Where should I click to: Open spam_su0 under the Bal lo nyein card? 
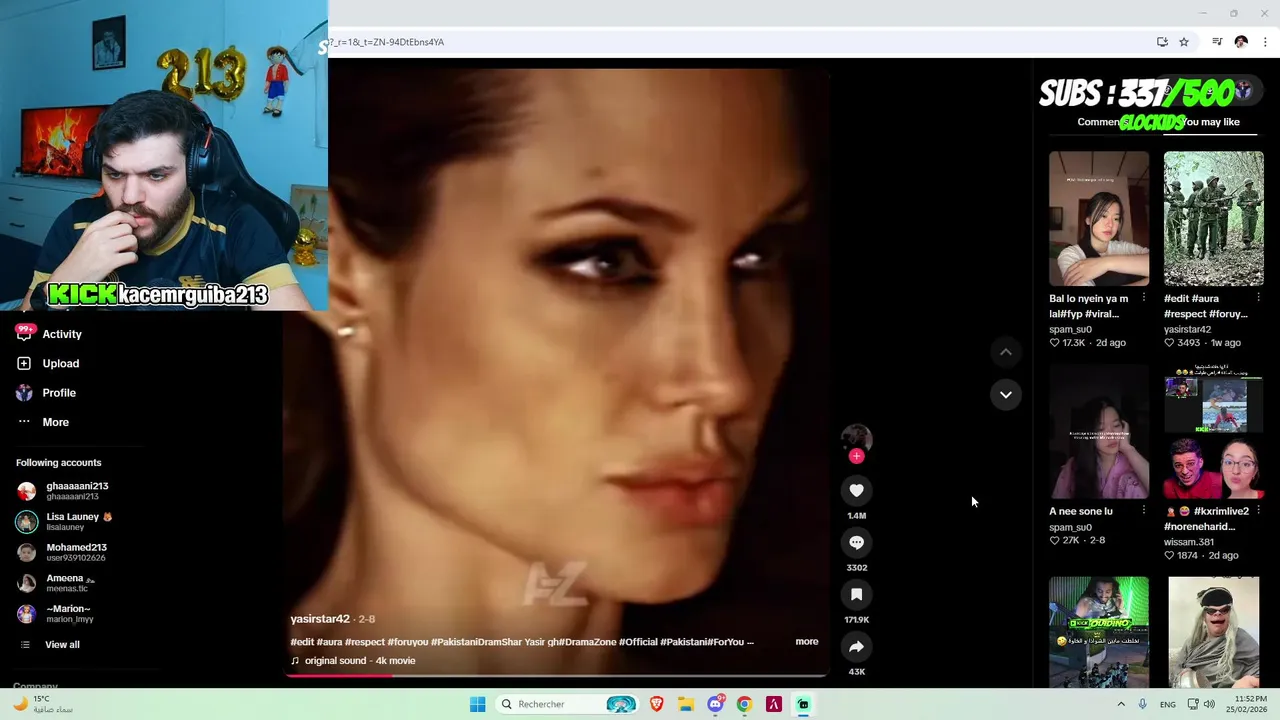click(x=1070, y=329)
